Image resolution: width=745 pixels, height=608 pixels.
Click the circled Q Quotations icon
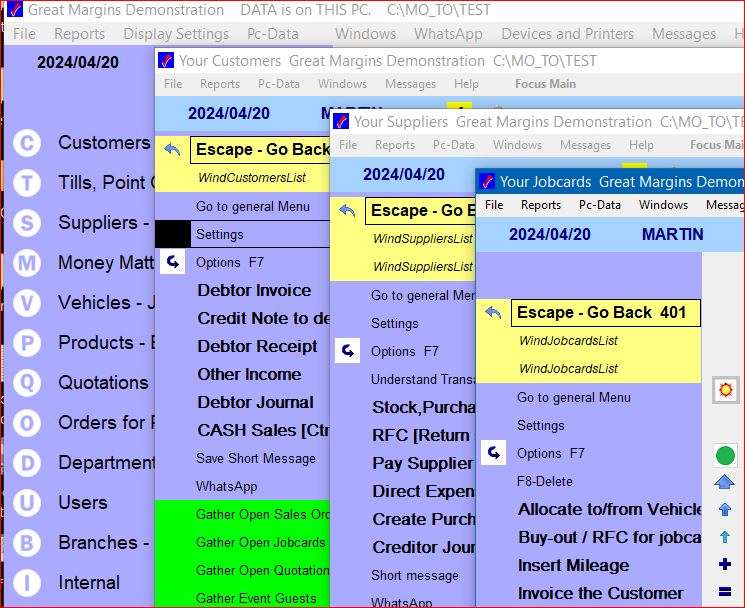pyautogui.click(x=27, y=383)
